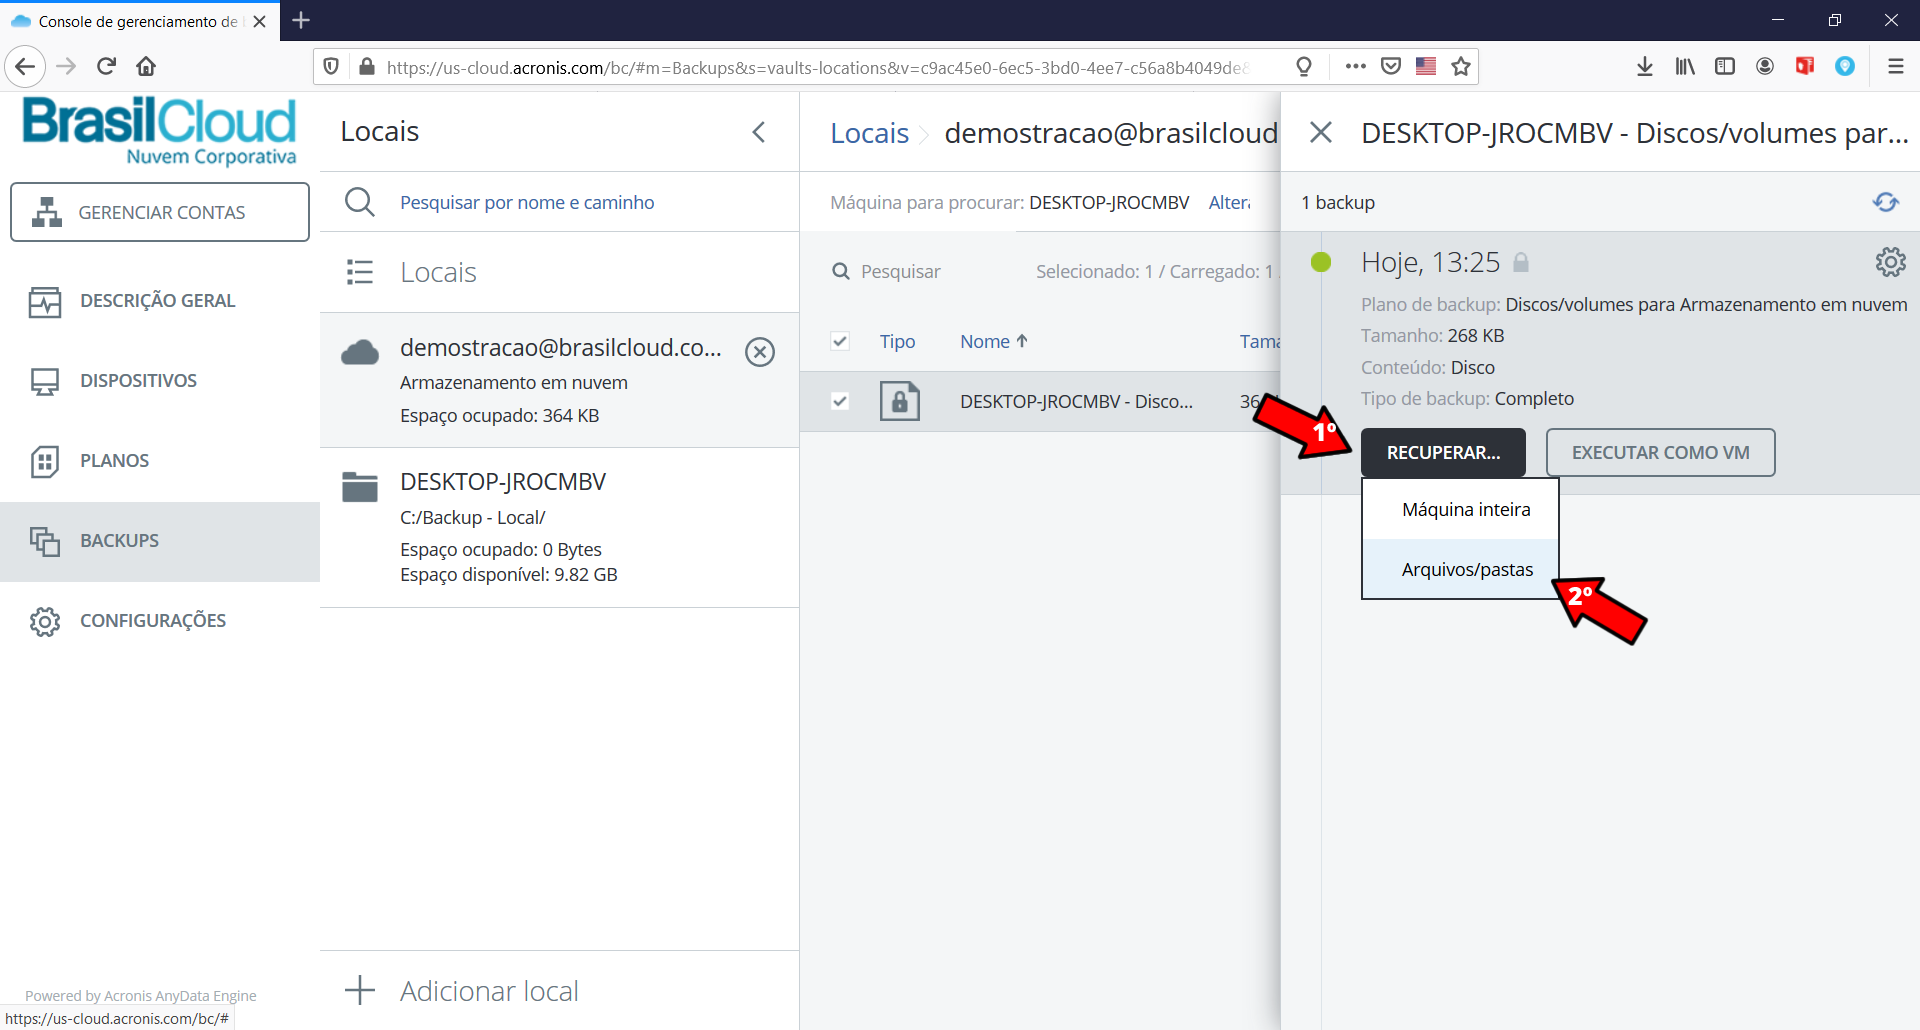Toggle DESKTOP-JROCMBV backup row checkbox
Screen dimensions: 1920x1030
coord(840,401)
